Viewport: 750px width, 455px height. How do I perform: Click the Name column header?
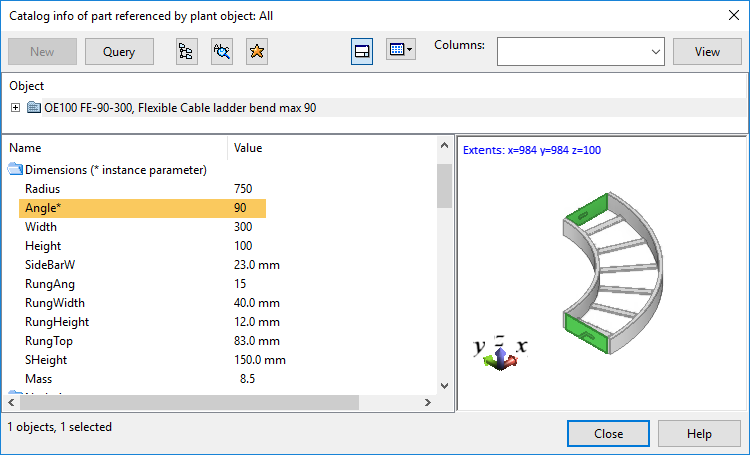(x=115, y=148)
